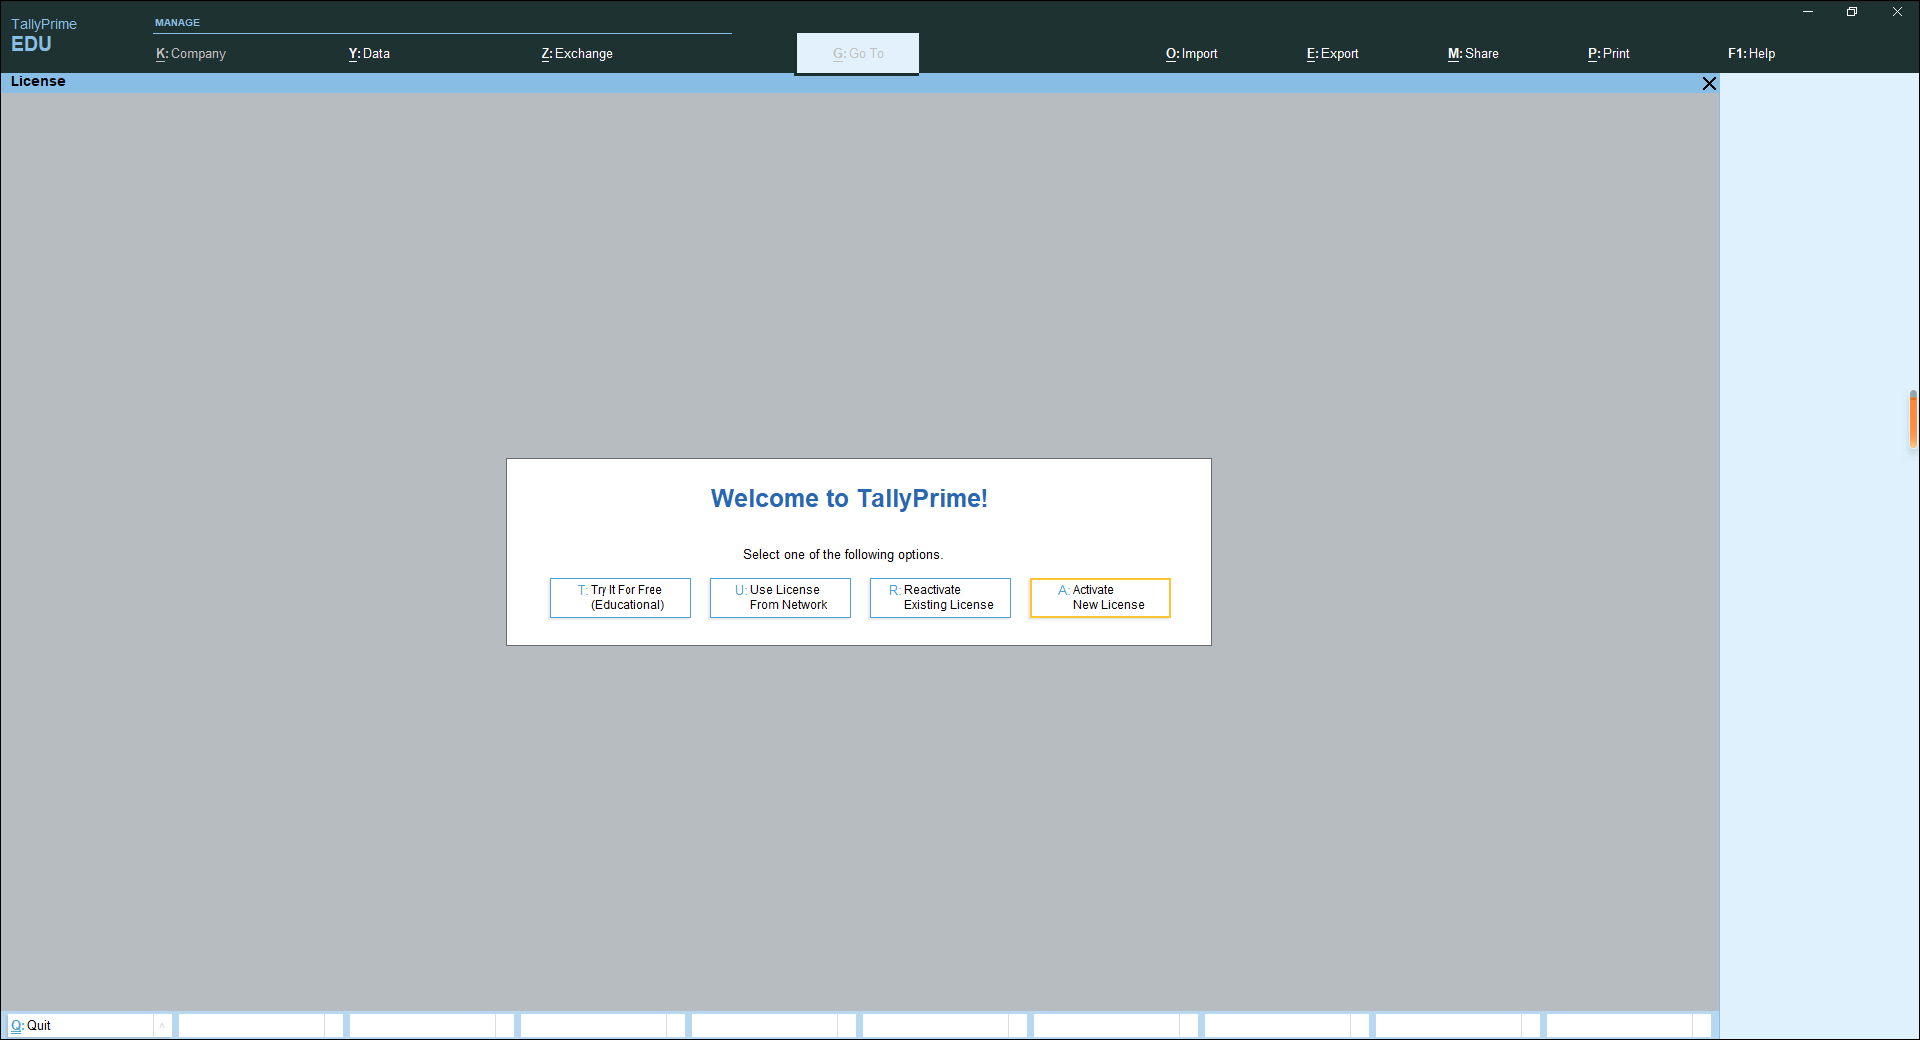Open the Company menu
The image size is (1920, 1040).
click(191, 54)
